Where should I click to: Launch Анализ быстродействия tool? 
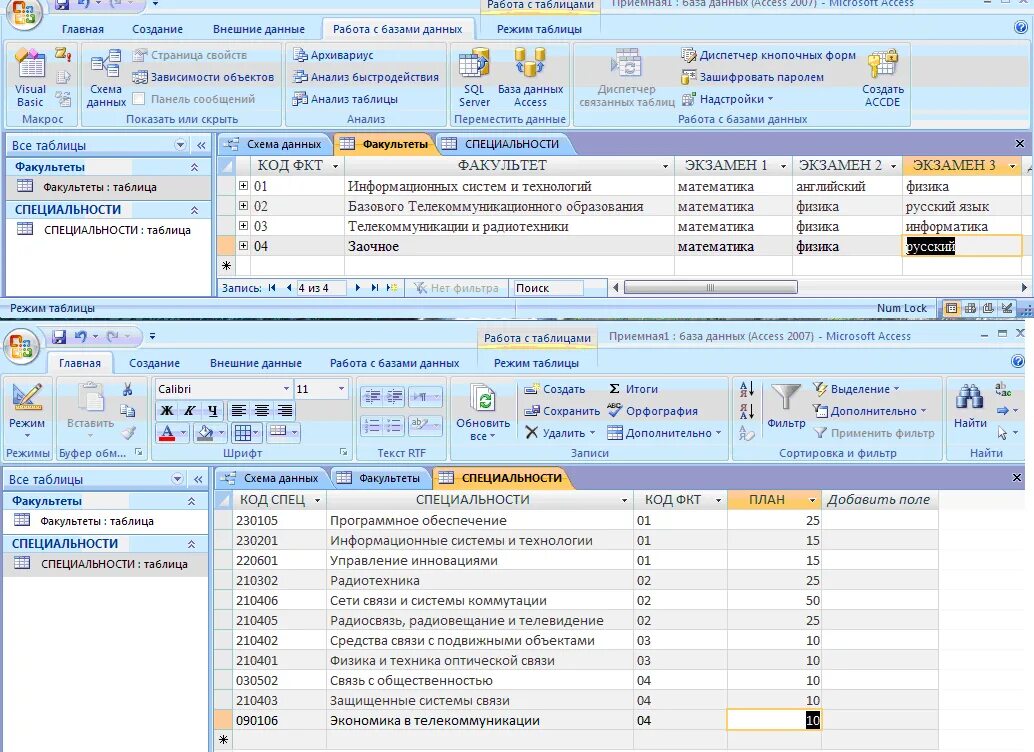click(366, 77)
